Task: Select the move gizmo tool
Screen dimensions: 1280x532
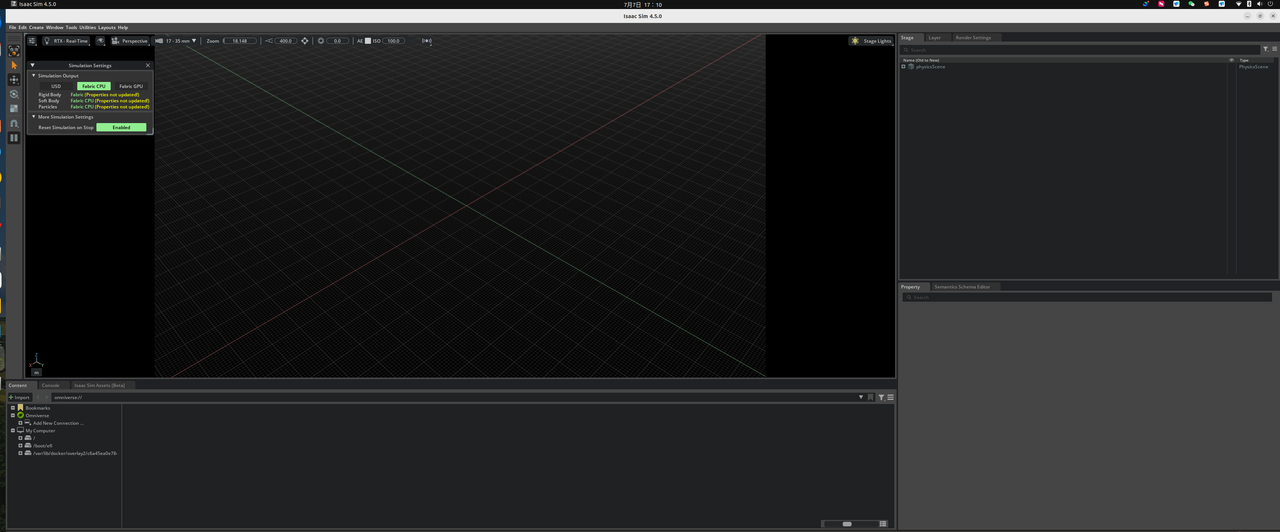Action: [x=14, y=79]
